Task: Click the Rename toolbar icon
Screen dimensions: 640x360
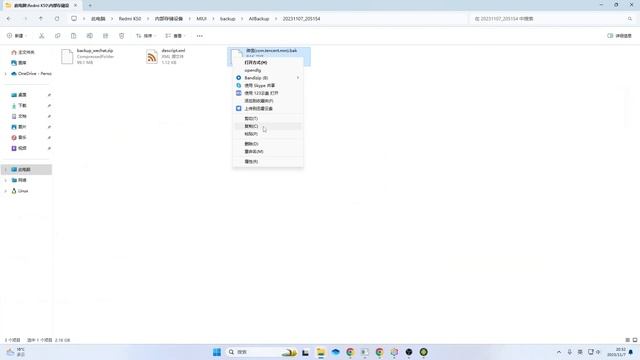Action: pyautogui.click(x=89, y=36)
